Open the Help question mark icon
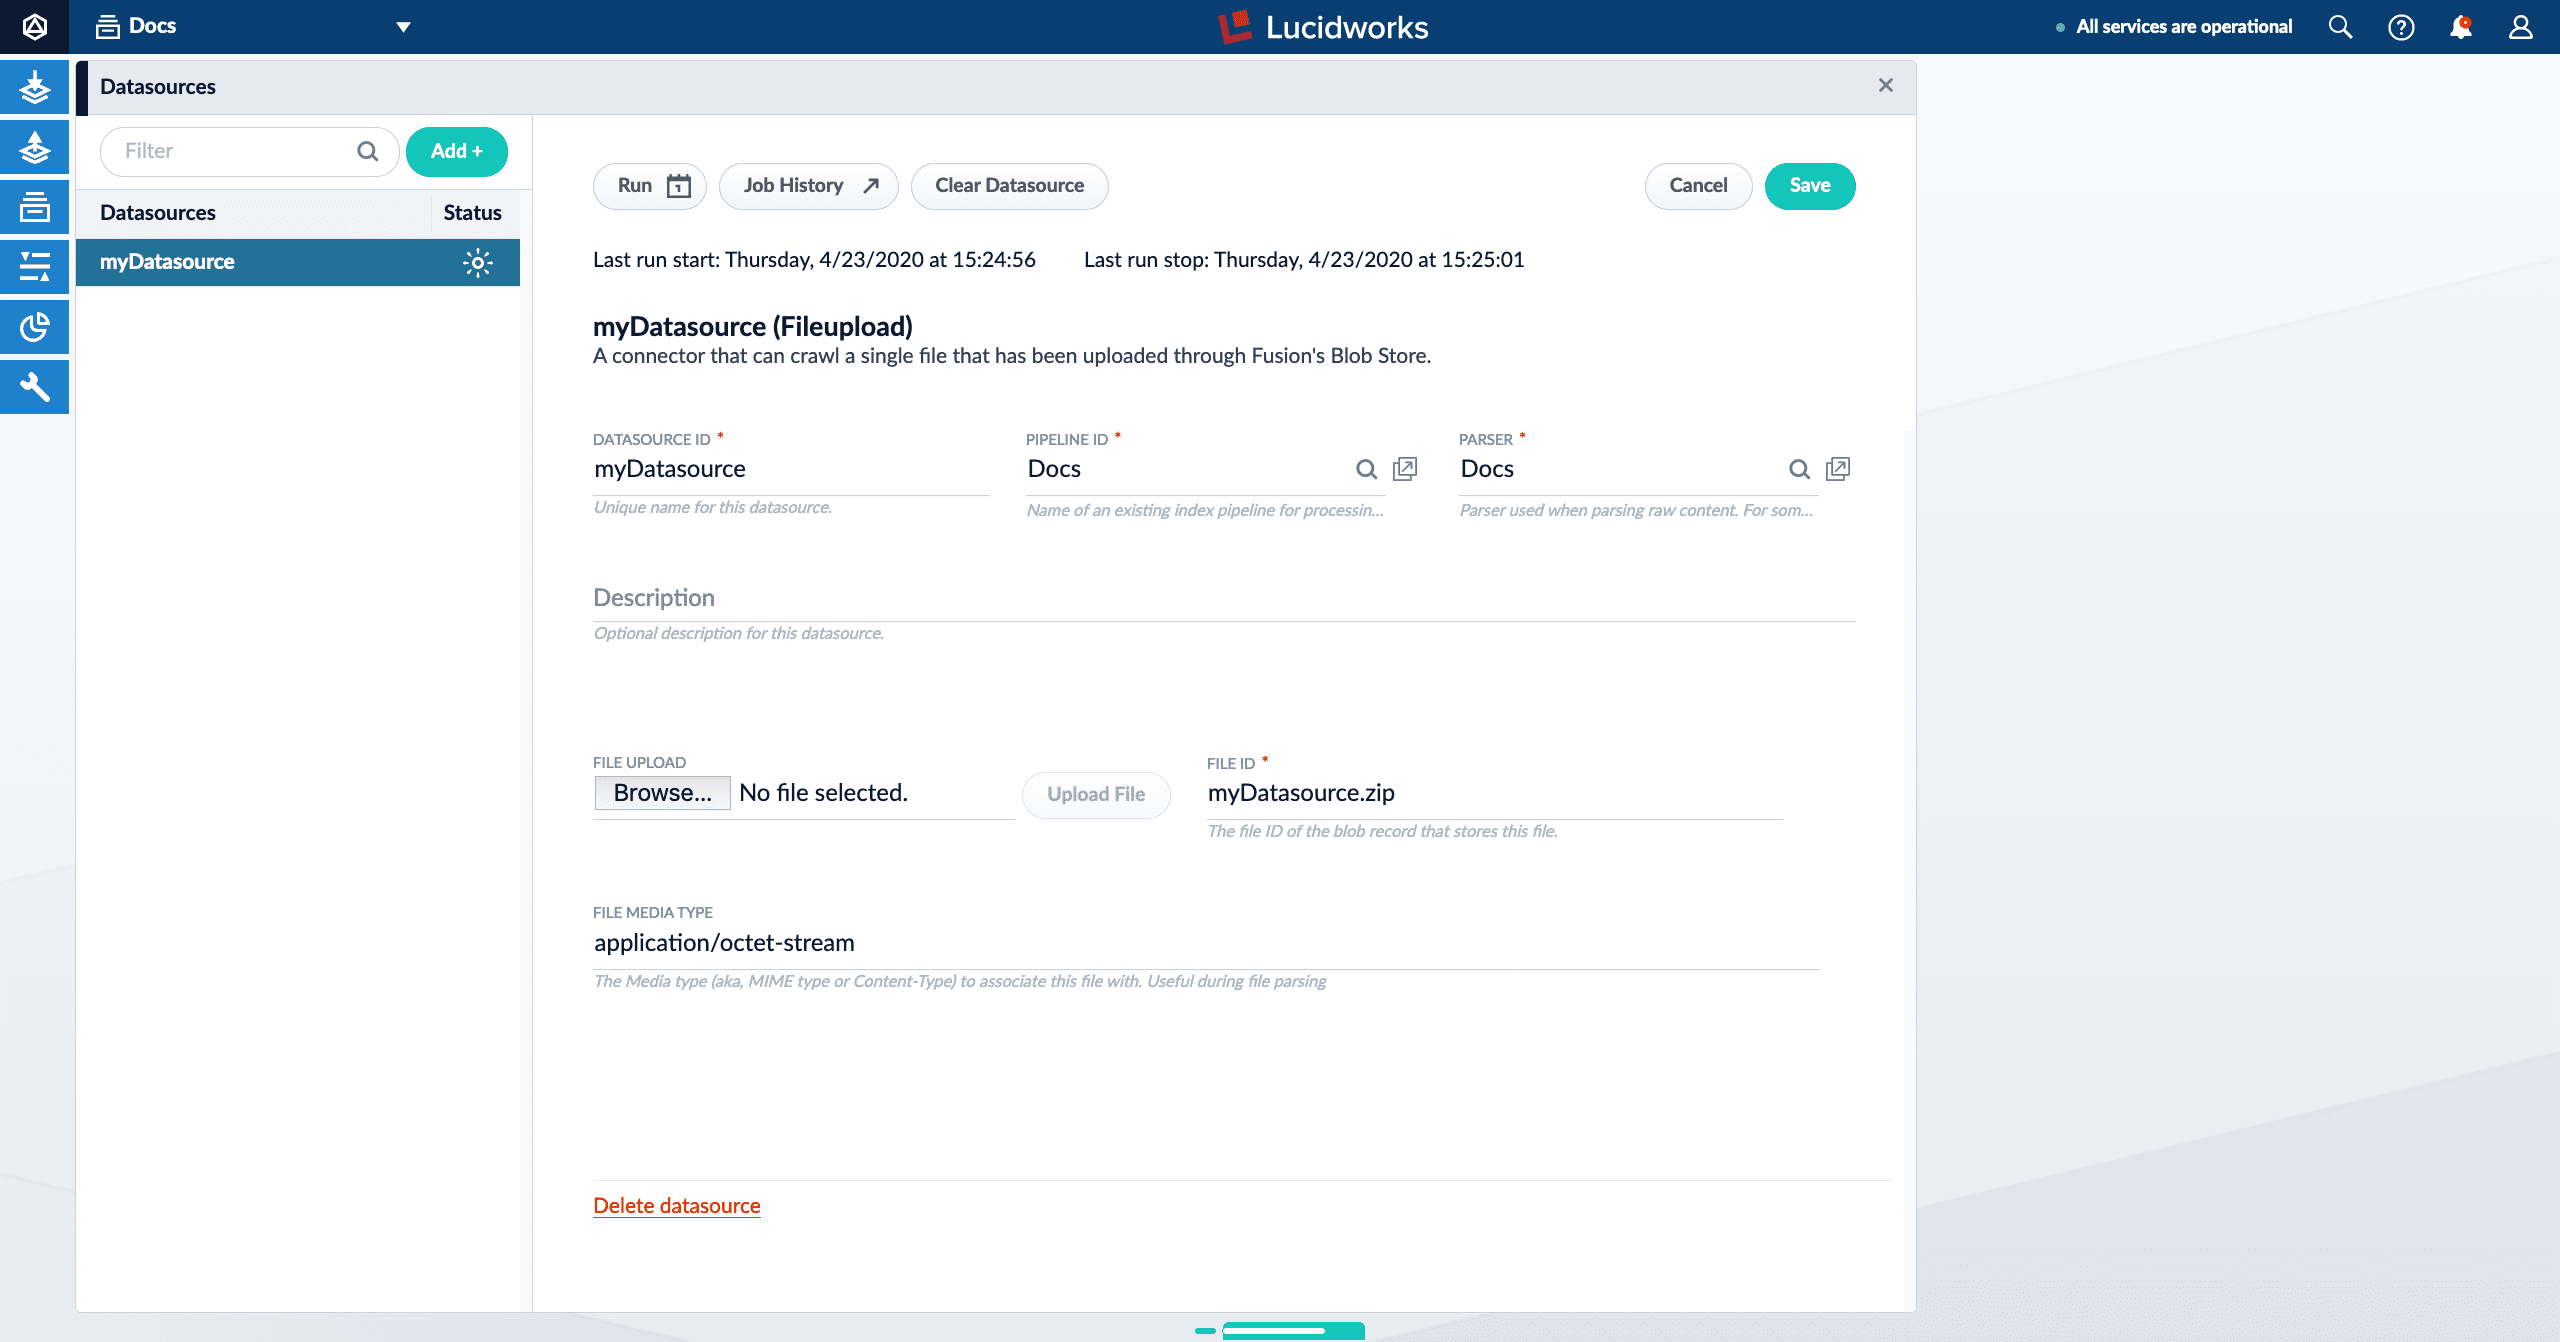 pos(2401,27)
